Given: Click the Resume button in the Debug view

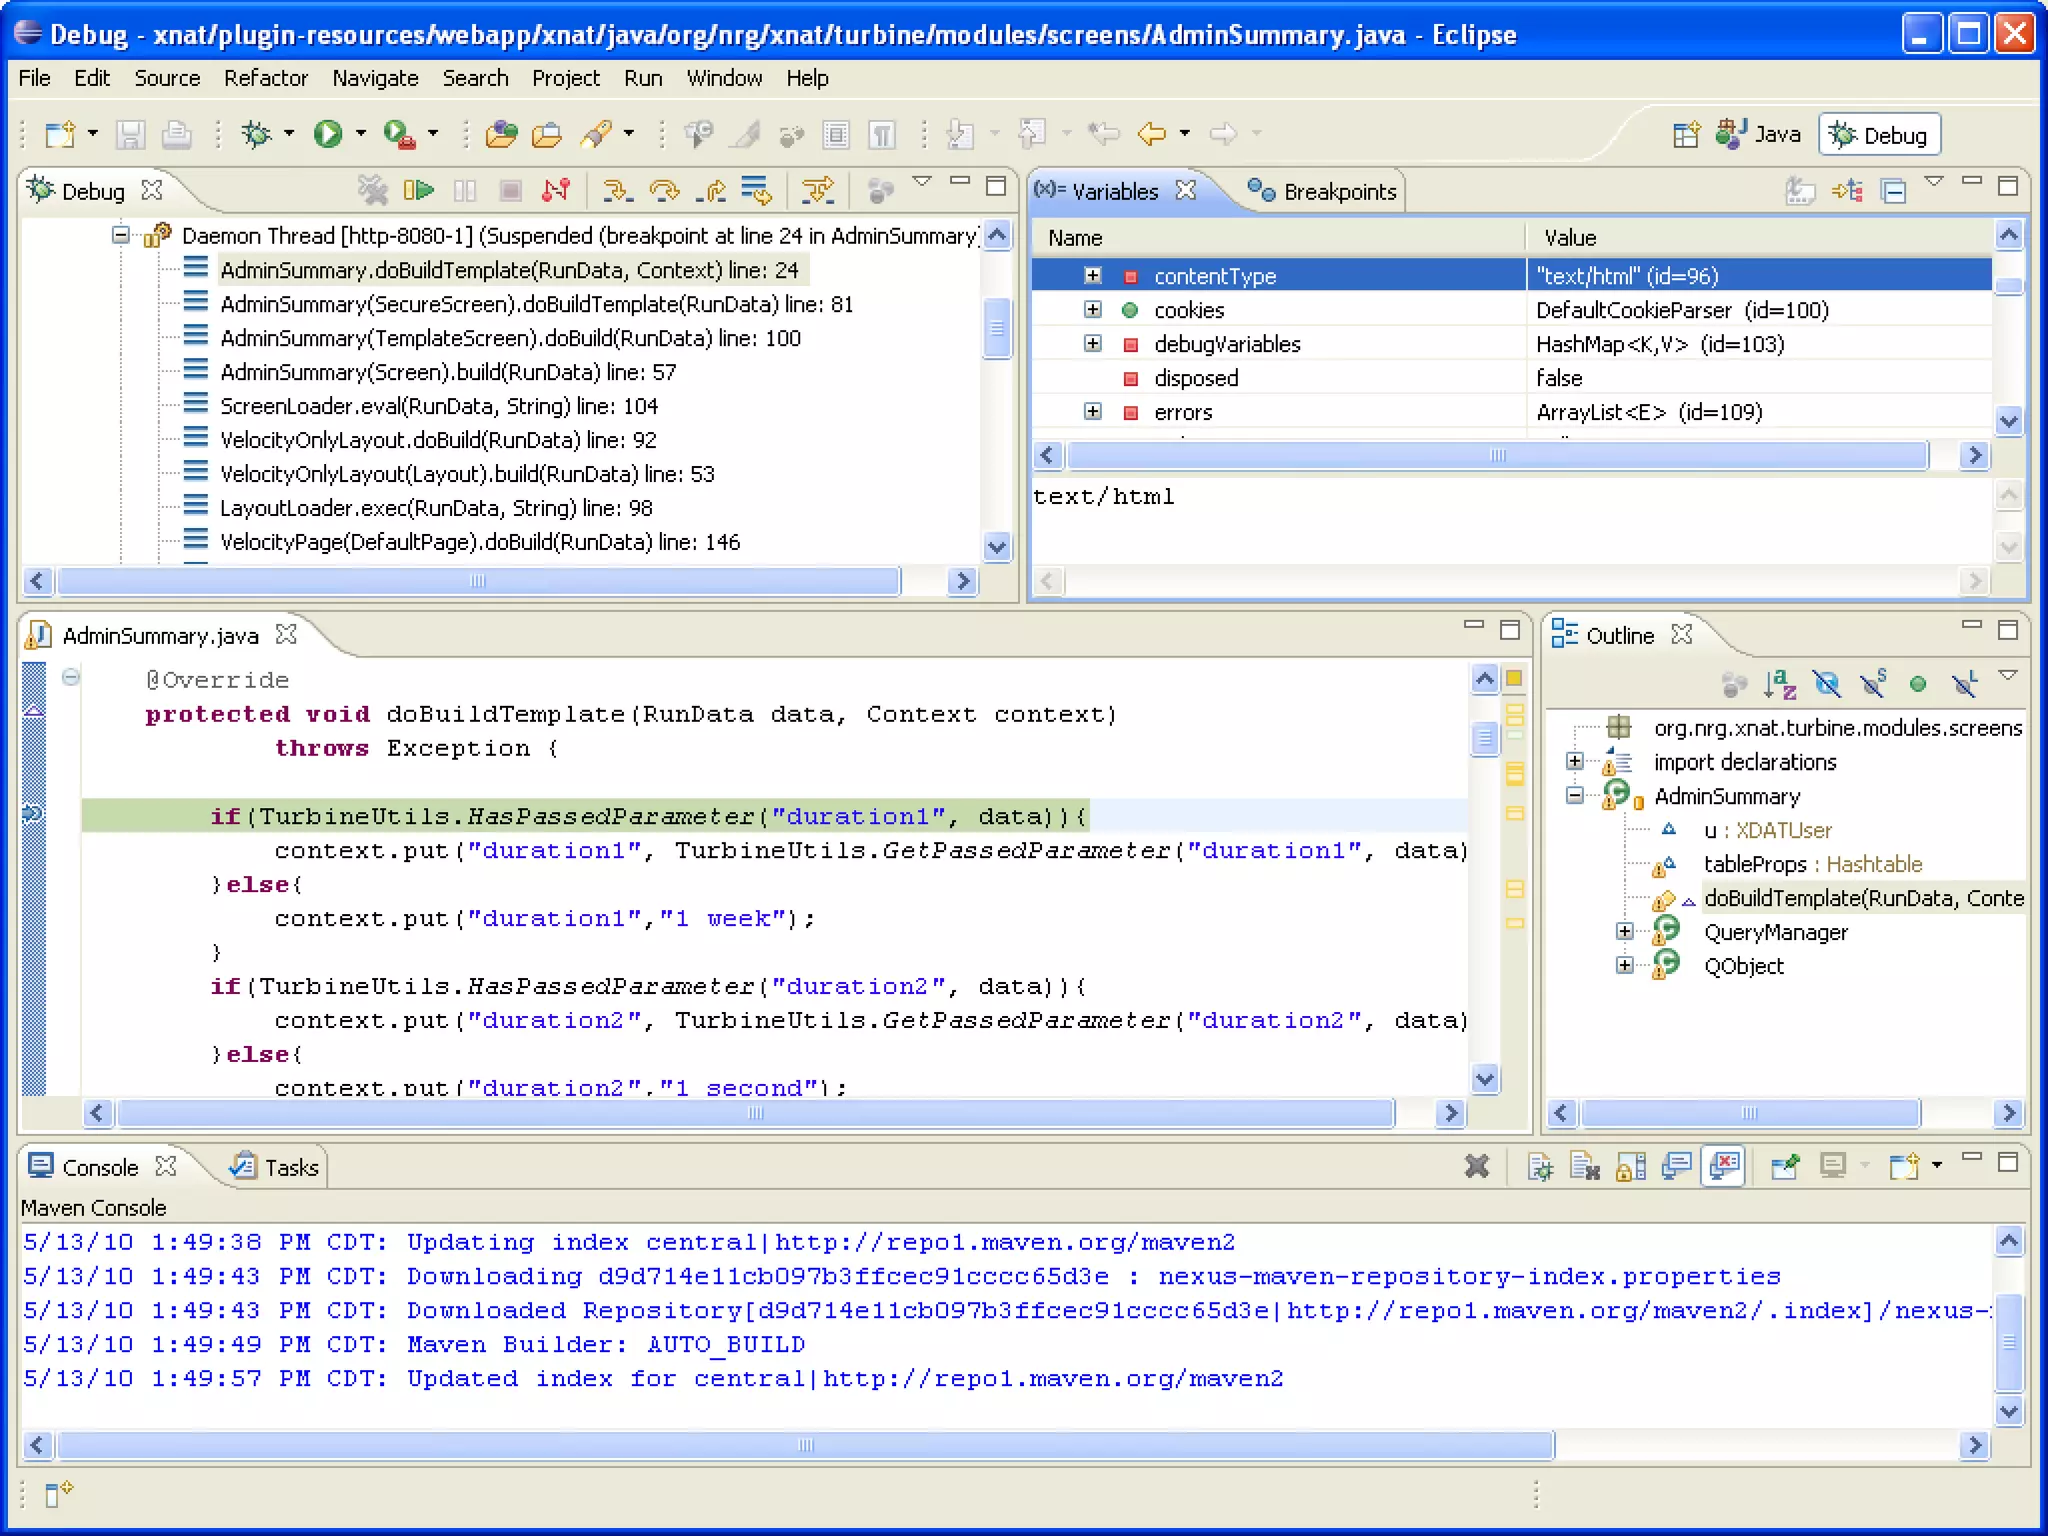Looking at the screenshot, I should tap(418, 190).
